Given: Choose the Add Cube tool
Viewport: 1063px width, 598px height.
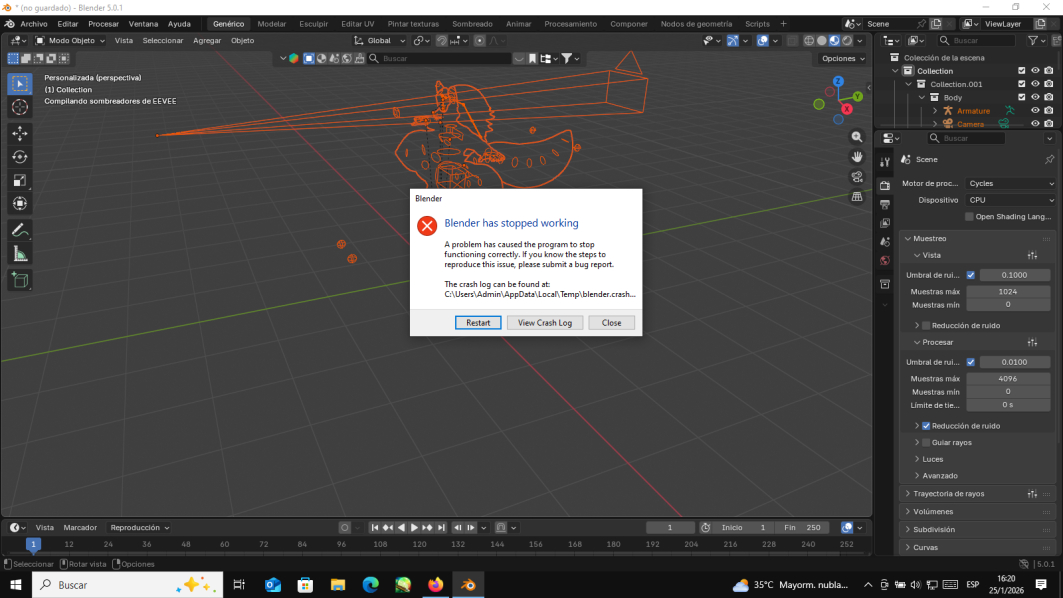Looking at the screenshot, I should 20,280.
